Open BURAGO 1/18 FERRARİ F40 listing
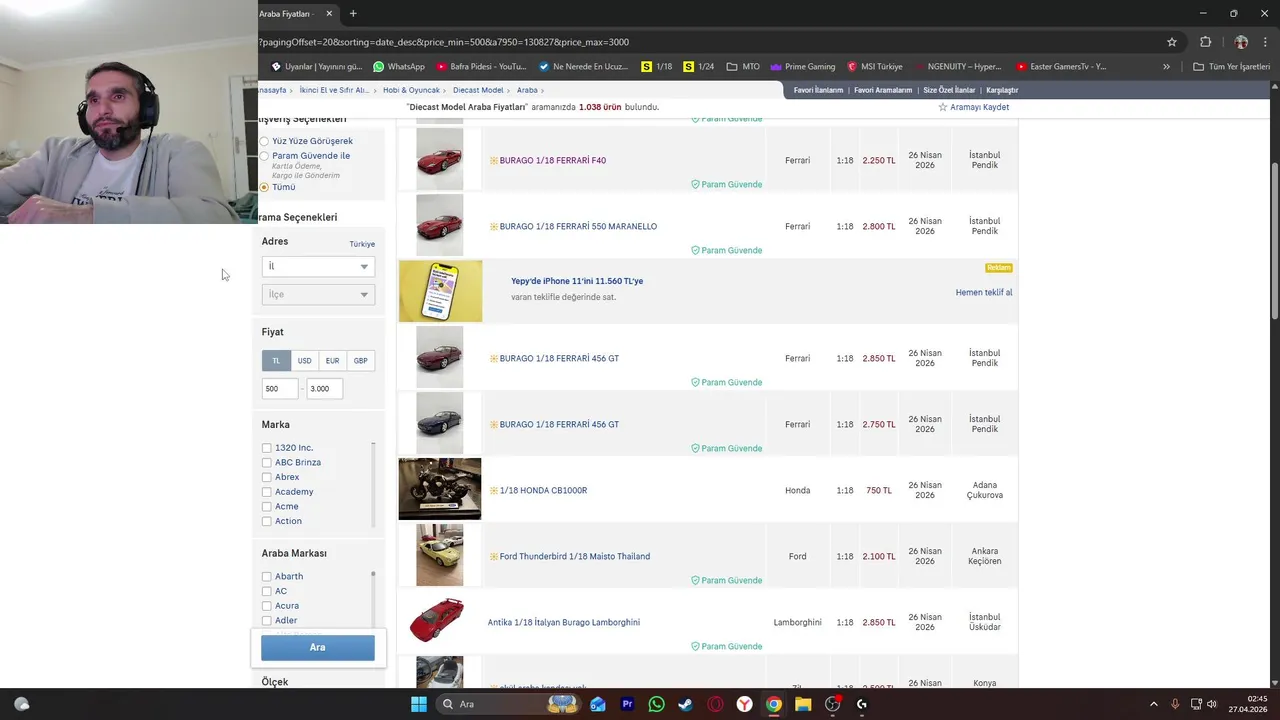Screen dimensions: 1280x720 (x=553, y=160)
